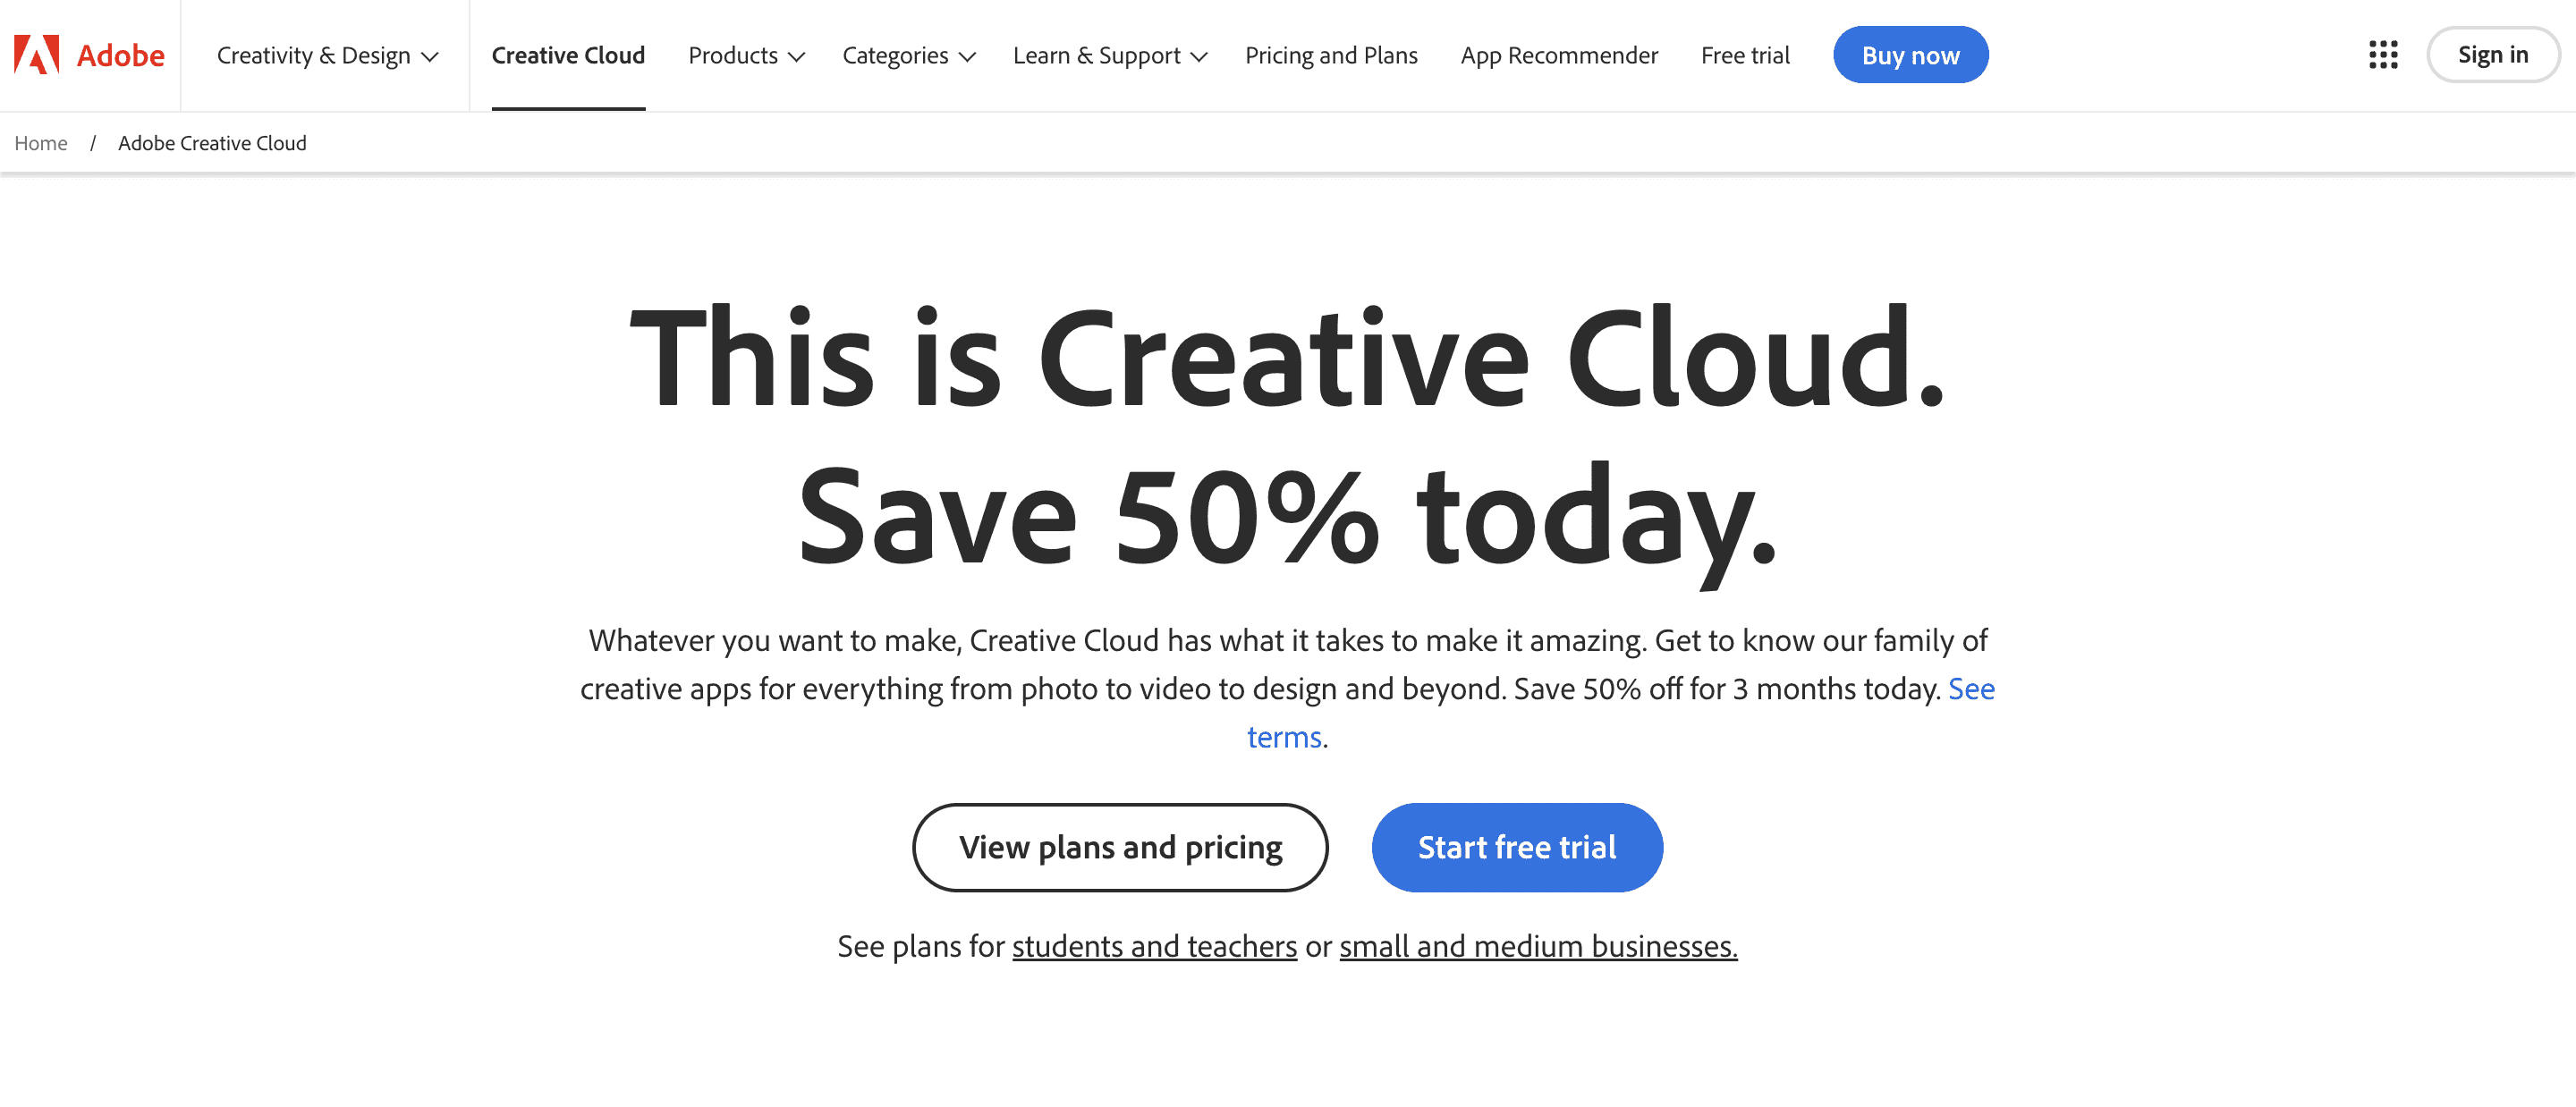Open small and medium businesses plans

pyautogui.click(x=1537, y=945)
